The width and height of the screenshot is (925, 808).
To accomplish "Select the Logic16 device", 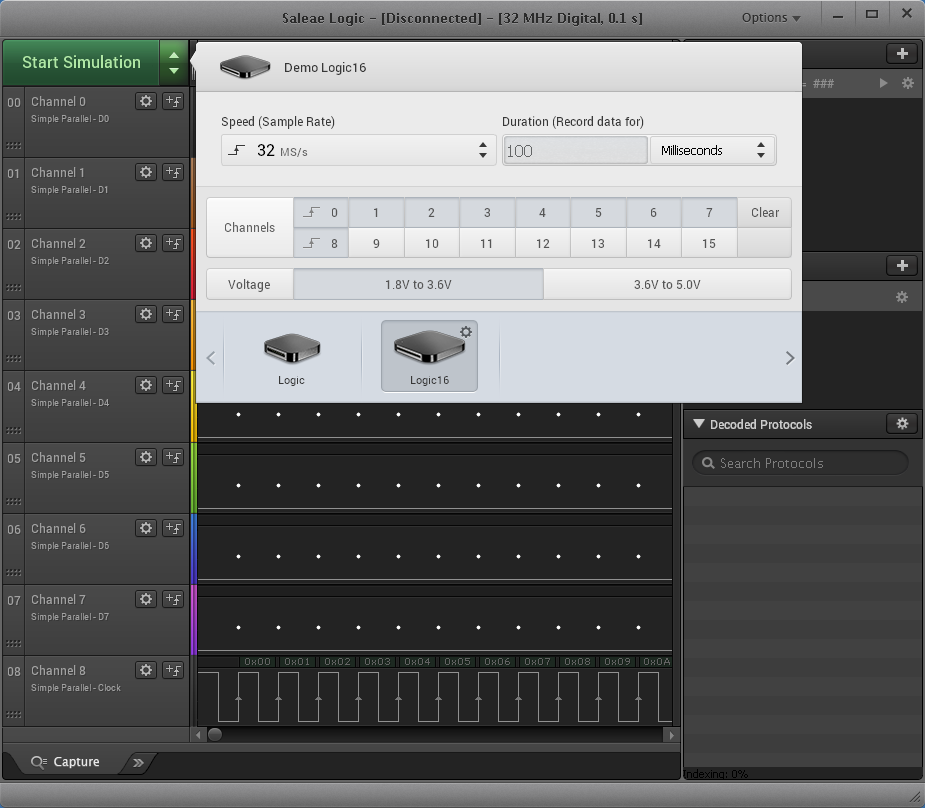I will pos(429,356).
